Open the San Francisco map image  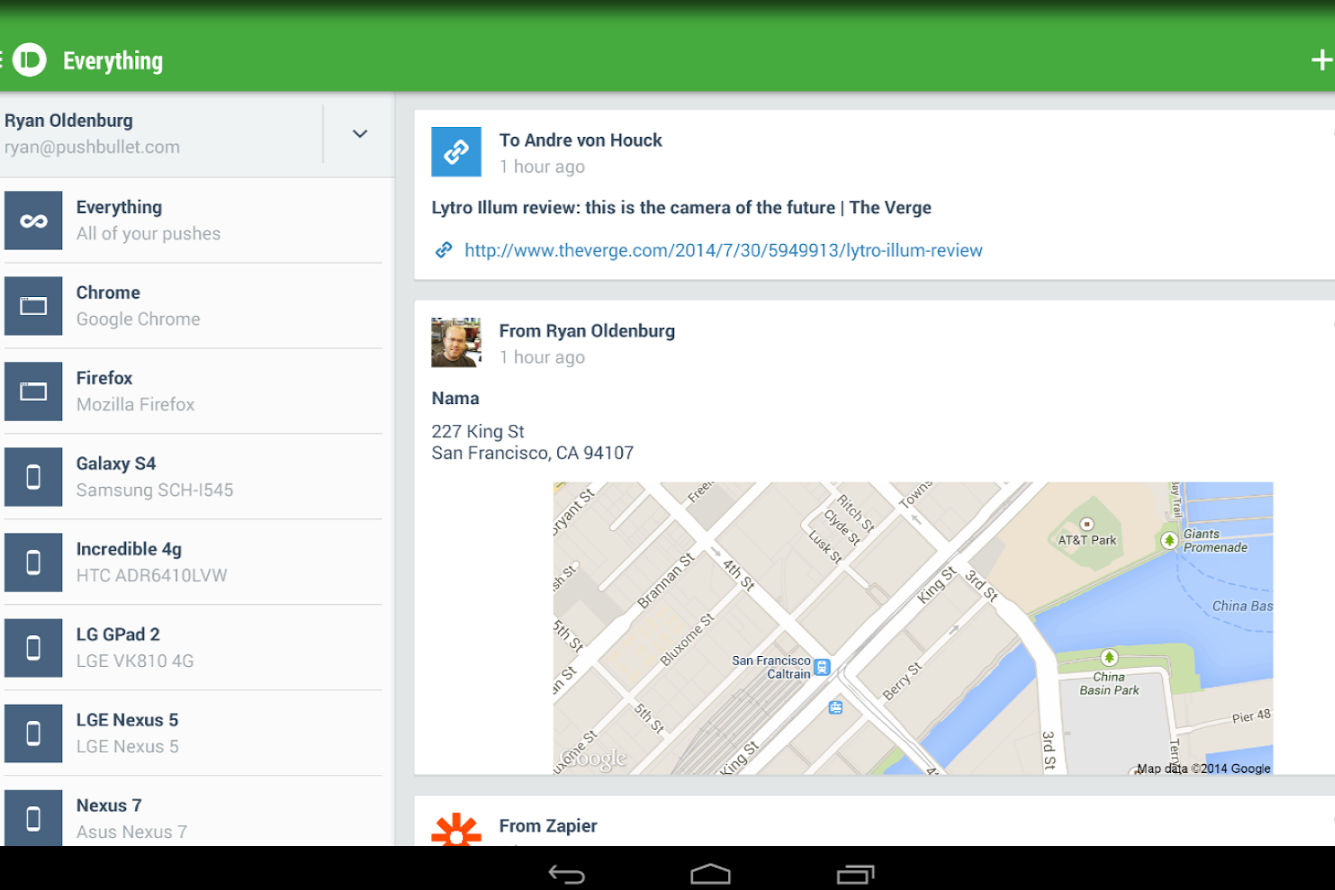[x=913, y=628]
